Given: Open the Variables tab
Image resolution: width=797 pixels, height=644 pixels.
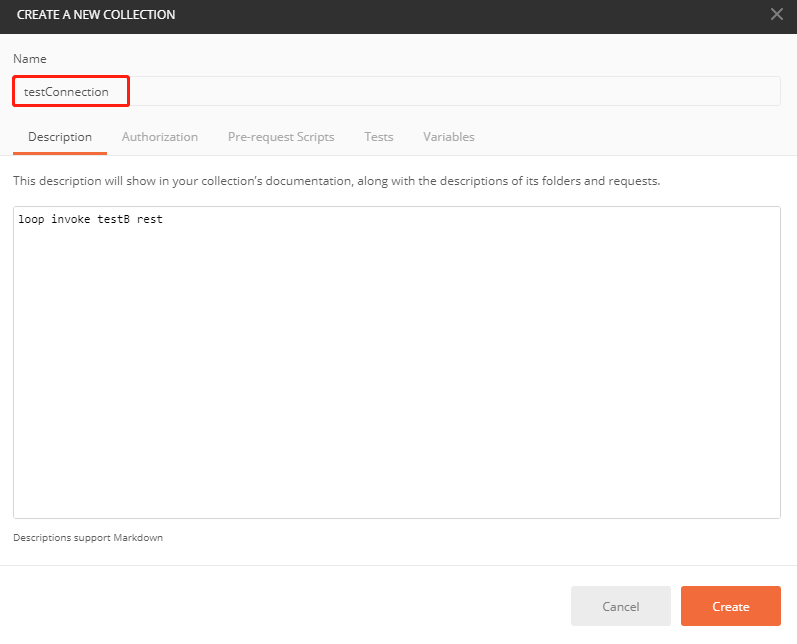Looking at the screenshot, I should point(449,137).
